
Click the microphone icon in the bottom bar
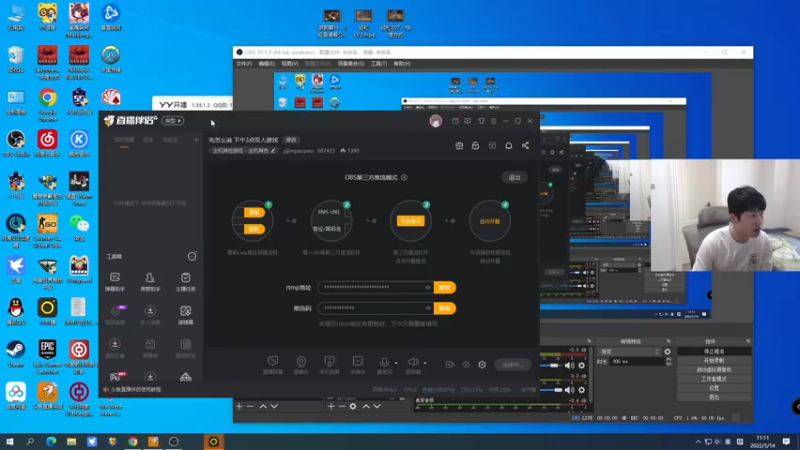pos(384,362)
